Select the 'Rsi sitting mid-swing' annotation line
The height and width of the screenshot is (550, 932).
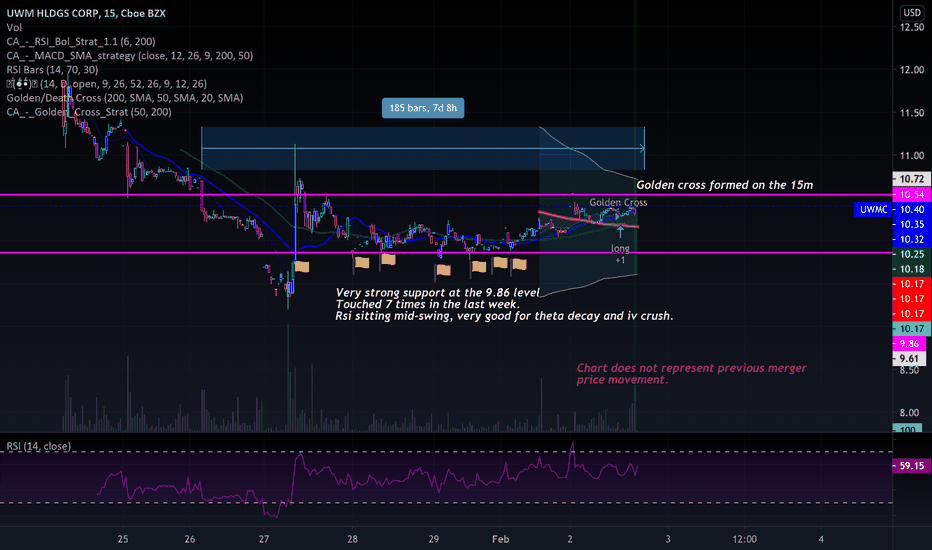point(504,316)
